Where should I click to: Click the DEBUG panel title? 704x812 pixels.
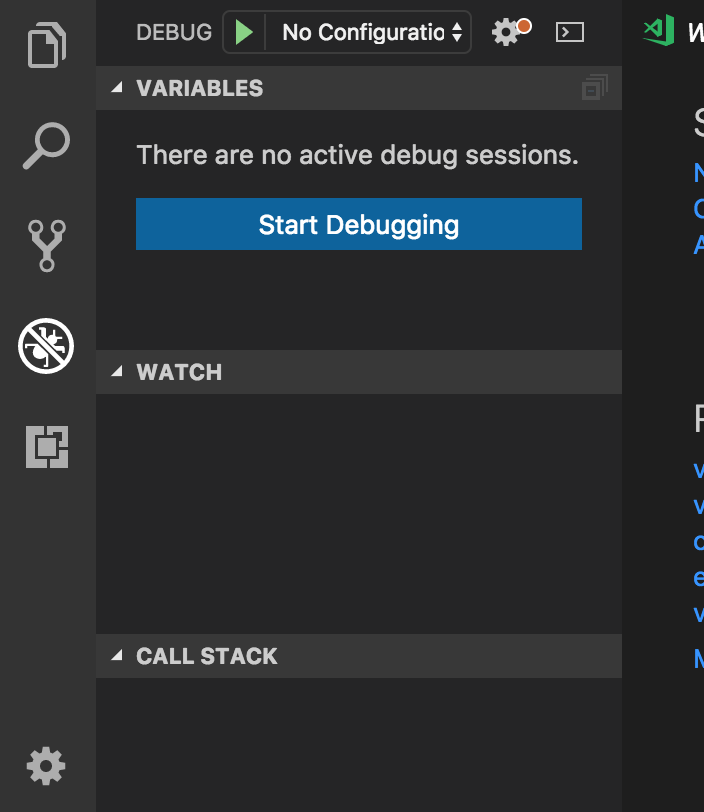[x=173, y=31]
